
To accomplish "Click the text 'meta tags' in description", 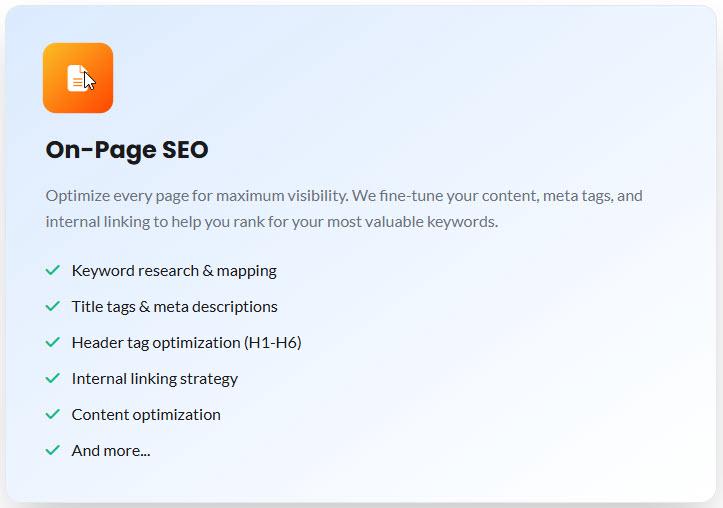I will pyautogui.click(x=575, y=195).
